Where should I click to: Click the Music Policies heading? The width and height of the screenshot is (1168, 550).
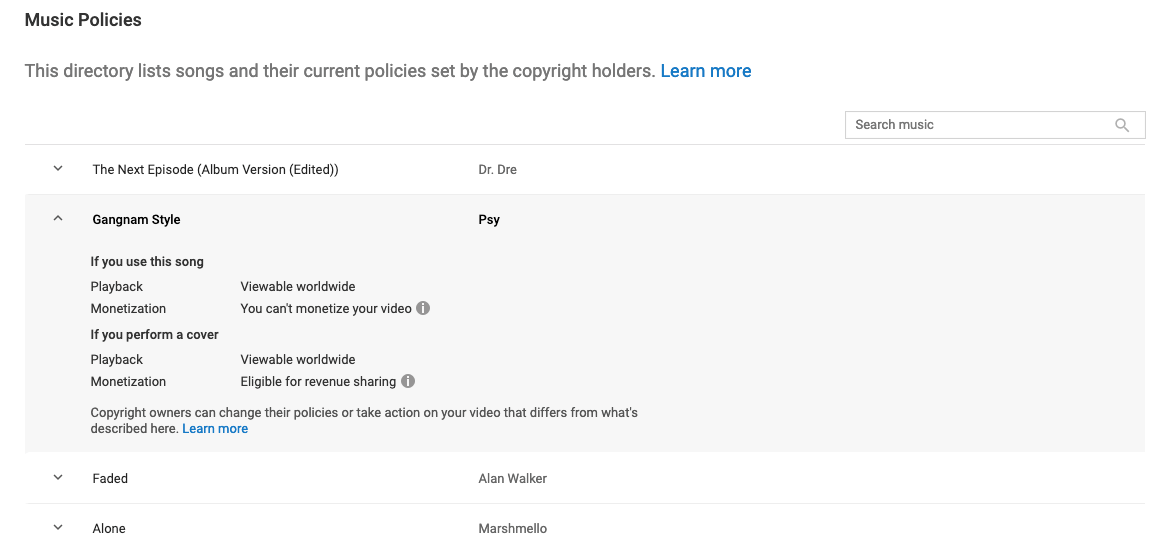(83, 20)
